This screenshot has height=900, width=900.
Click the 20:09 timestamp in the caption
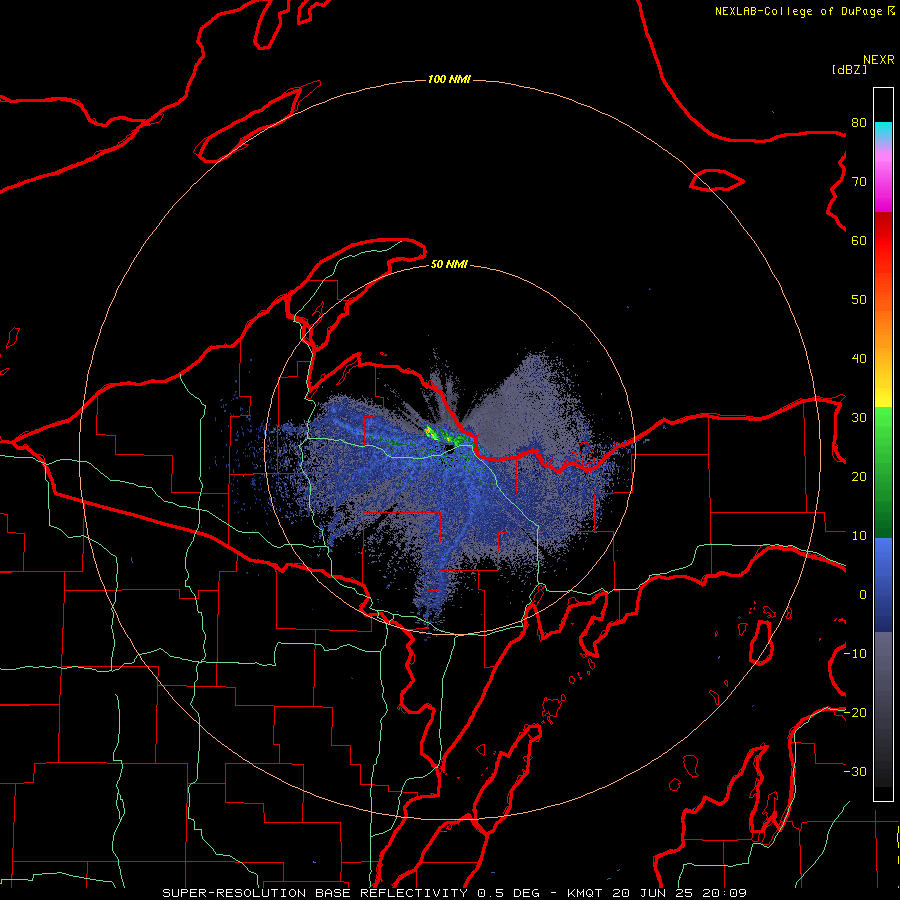tap(722, 893)
